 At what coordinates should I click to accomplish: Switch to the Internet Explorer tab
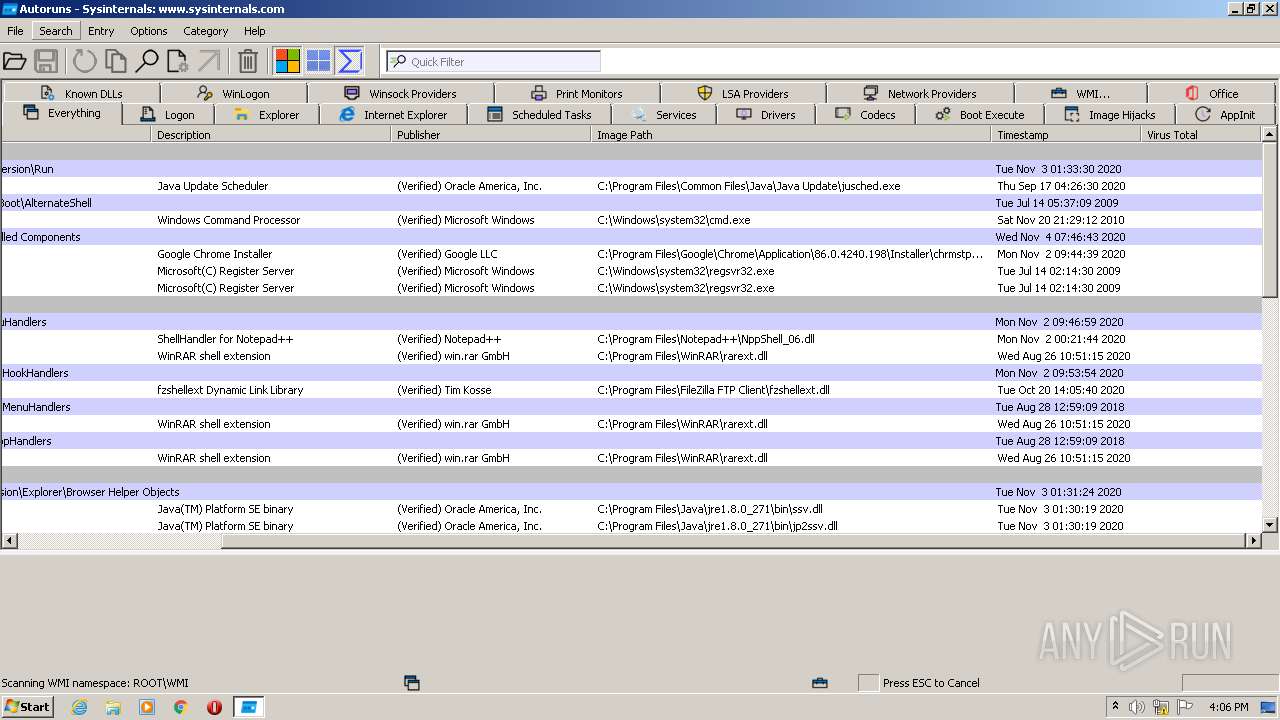click(393, 115)
